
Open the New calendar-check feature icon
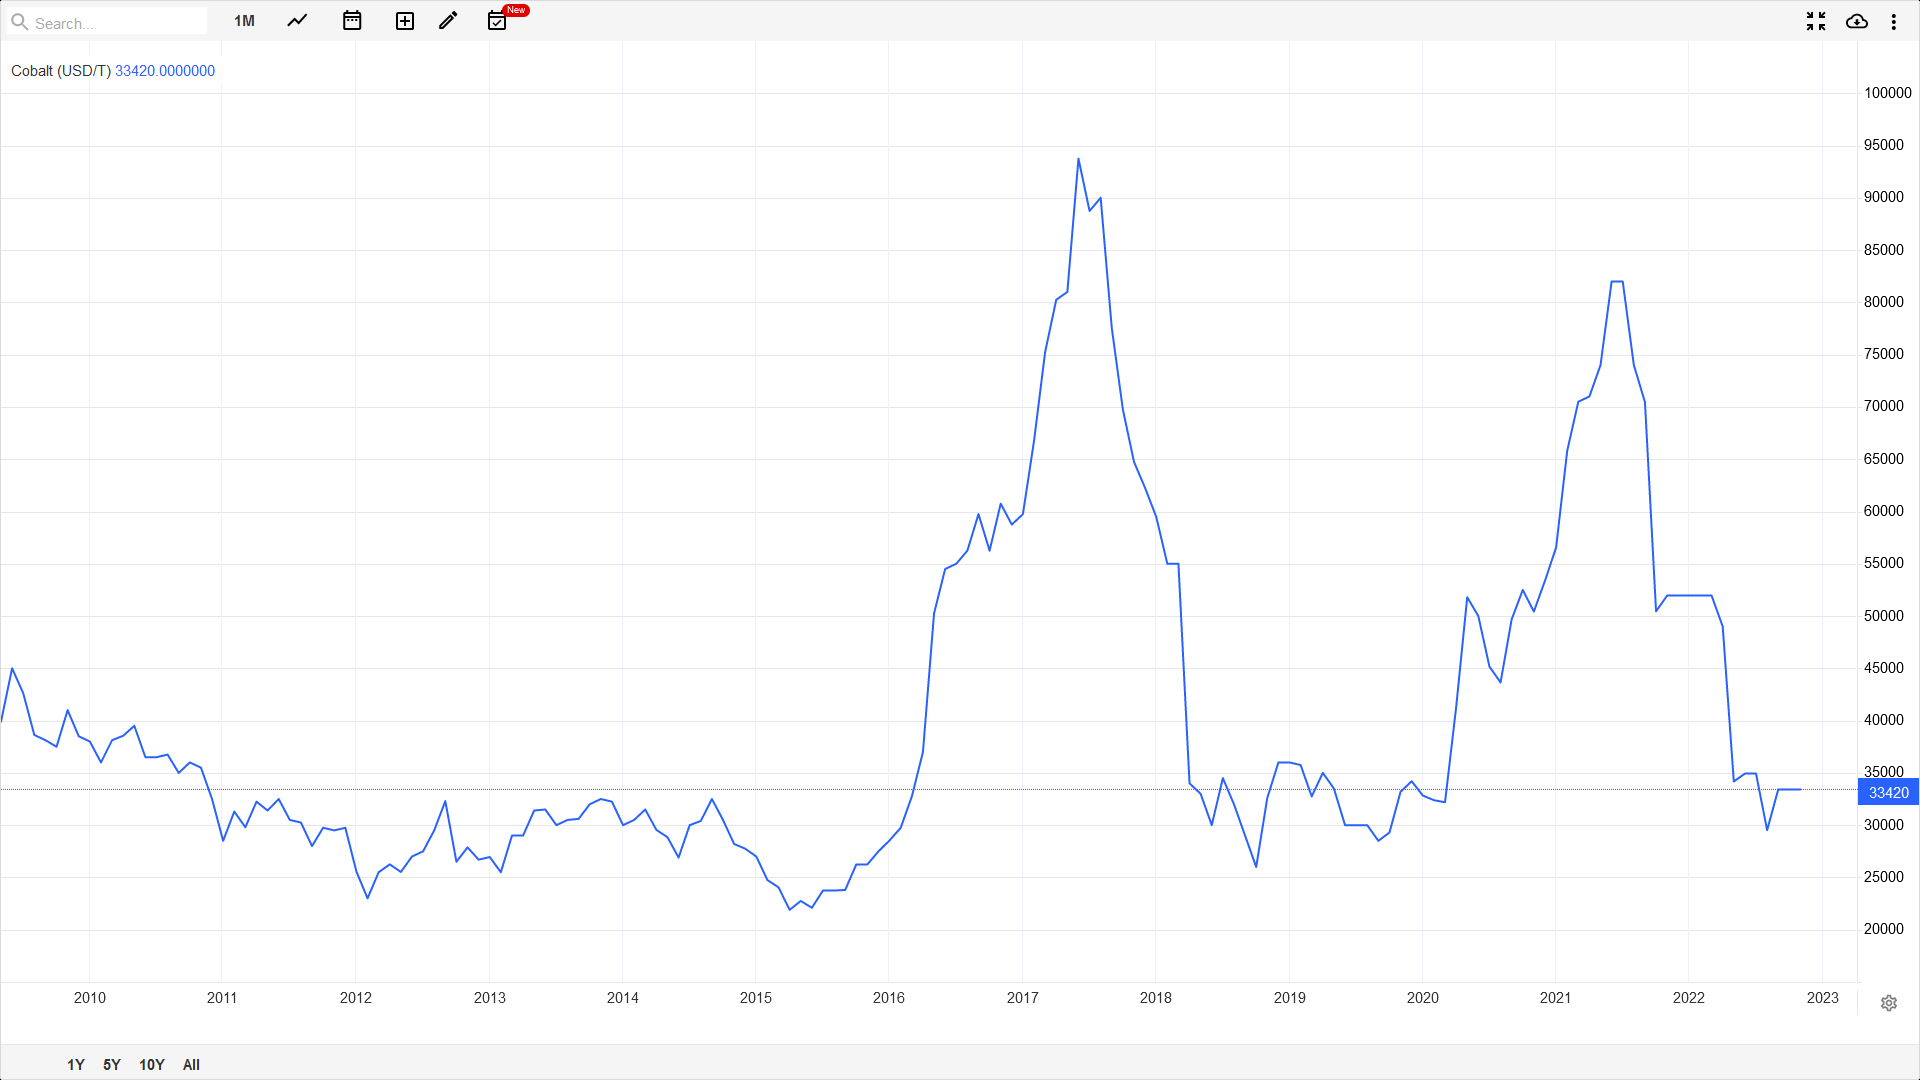tap(497, 21)
